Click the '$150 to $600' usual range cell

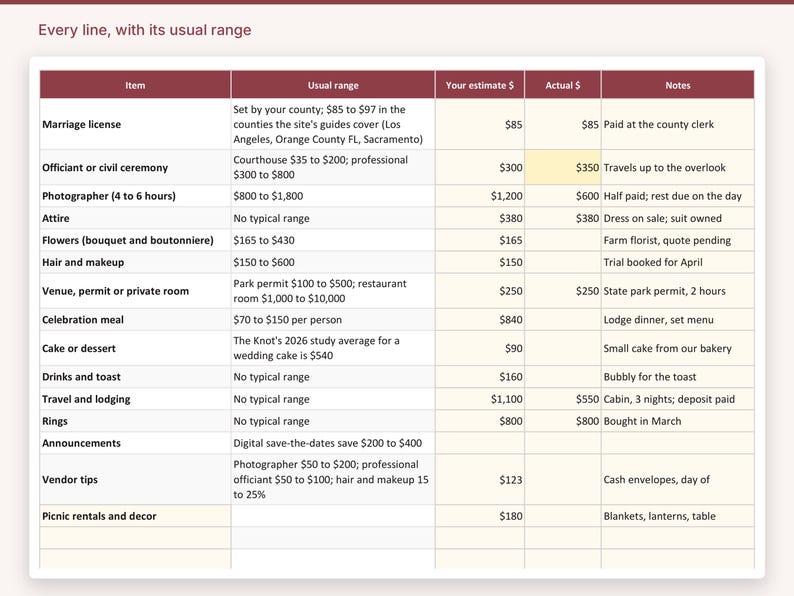point(333,262)
